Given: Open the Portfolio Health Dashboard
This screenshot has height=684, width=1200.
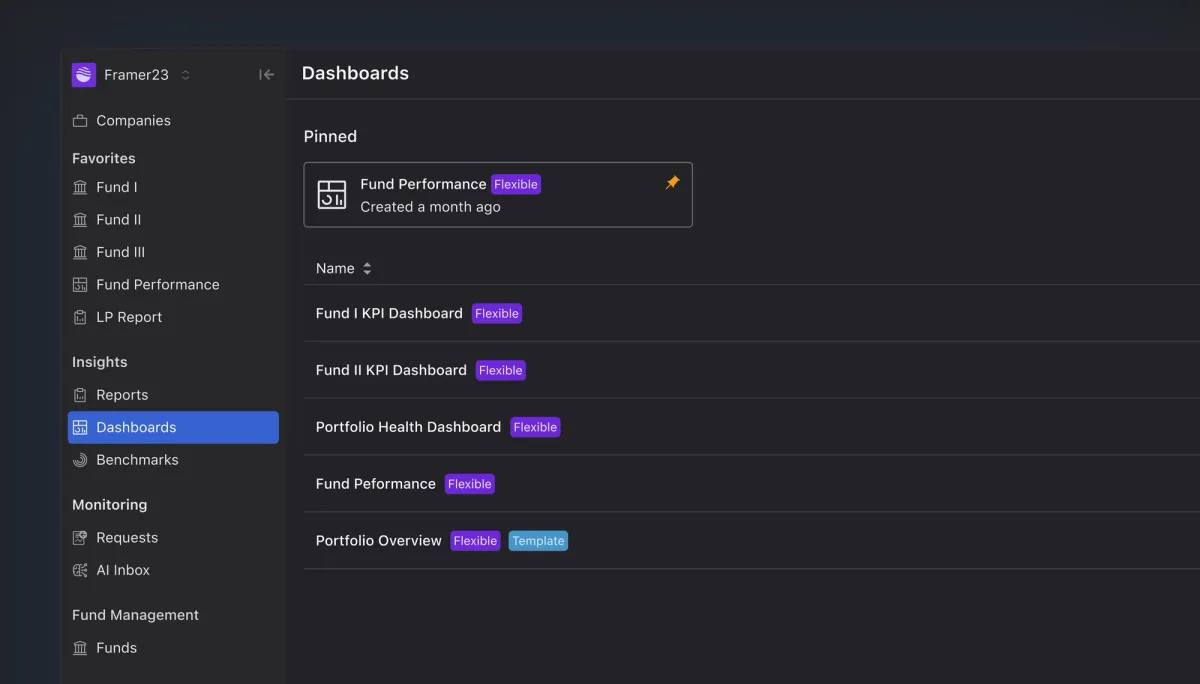Looking at the screenshot, I should click(408, 426).
